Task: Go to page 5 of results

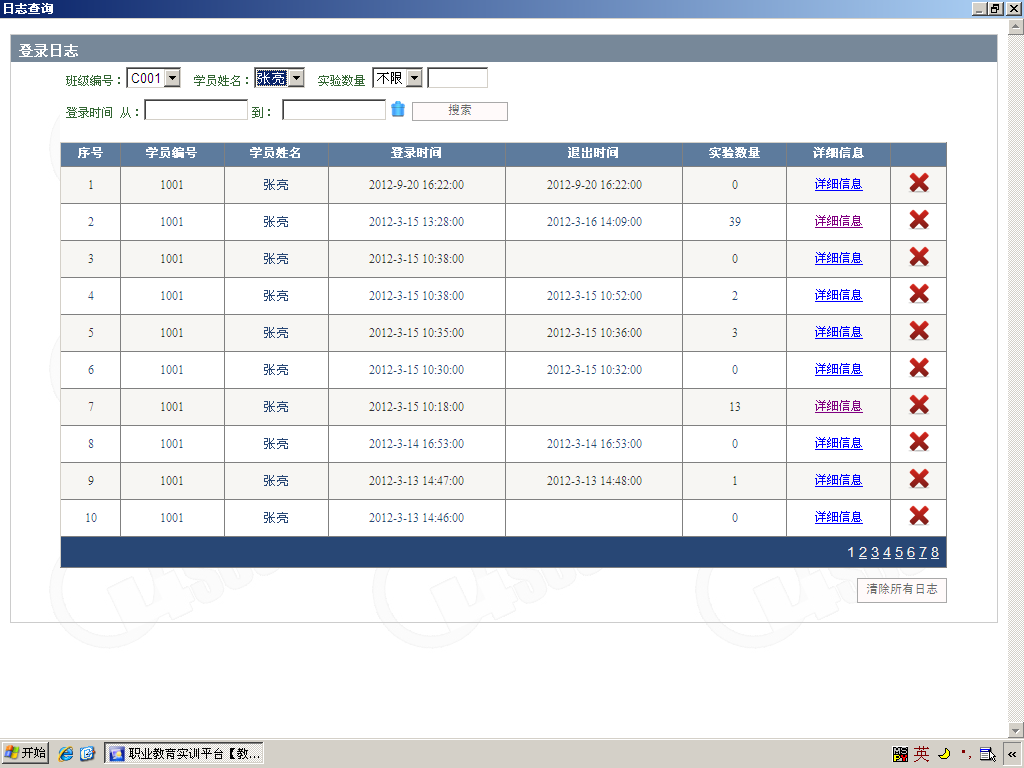Action: 899,552
